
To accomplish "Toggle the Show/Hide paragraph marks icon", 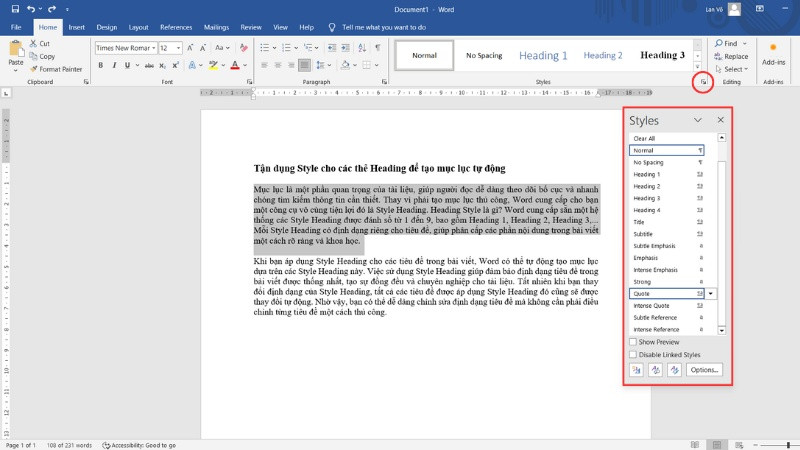I will coord(375,47).
